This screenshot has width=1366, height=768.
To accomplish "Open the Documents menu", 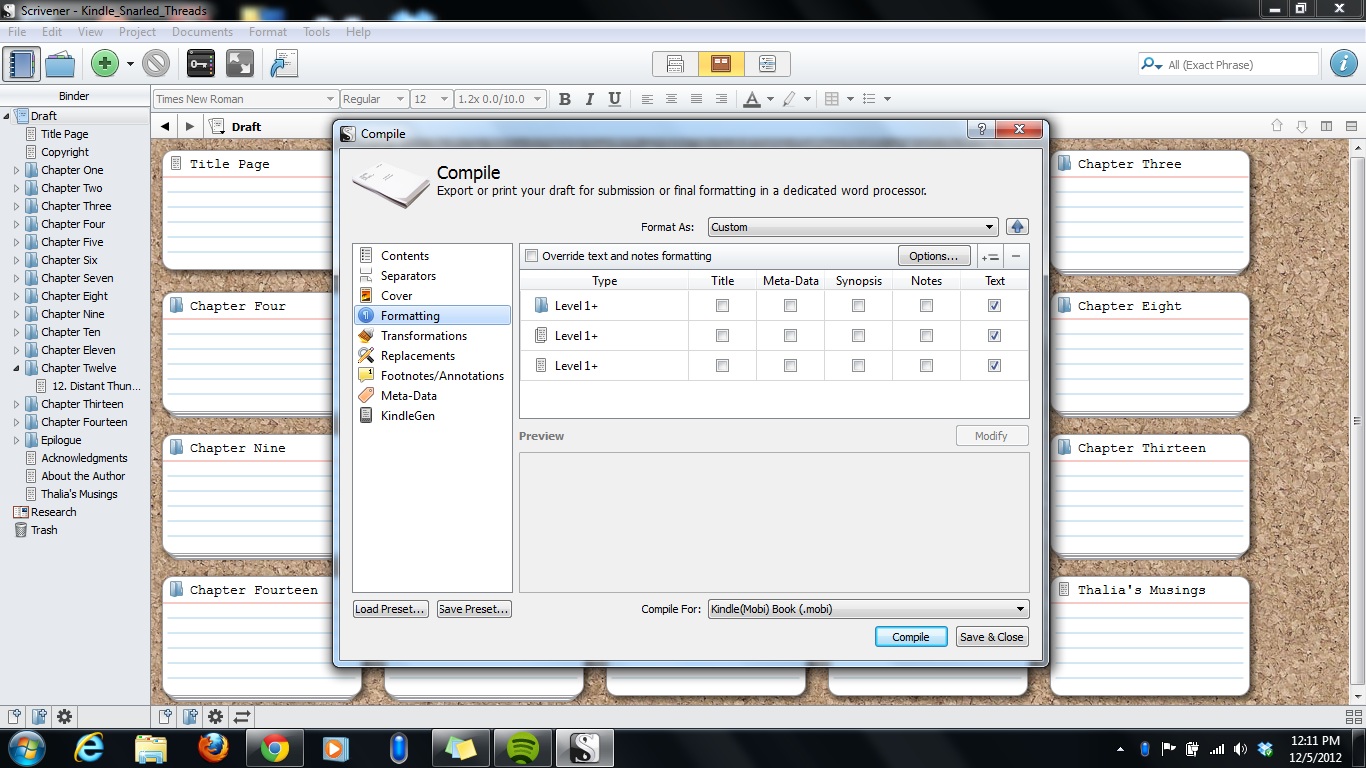I will click(x=202, y=32).
